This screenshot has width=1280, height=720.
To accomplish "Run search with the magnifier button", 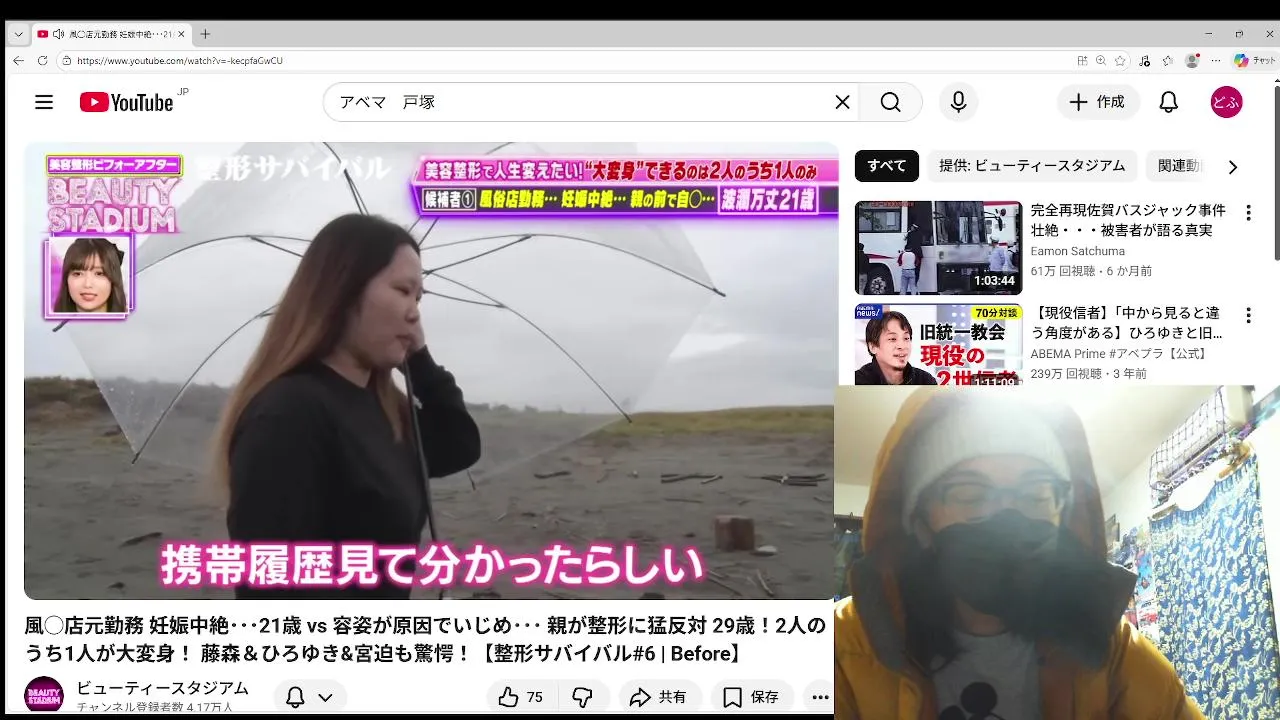I will tap(890, 102).
